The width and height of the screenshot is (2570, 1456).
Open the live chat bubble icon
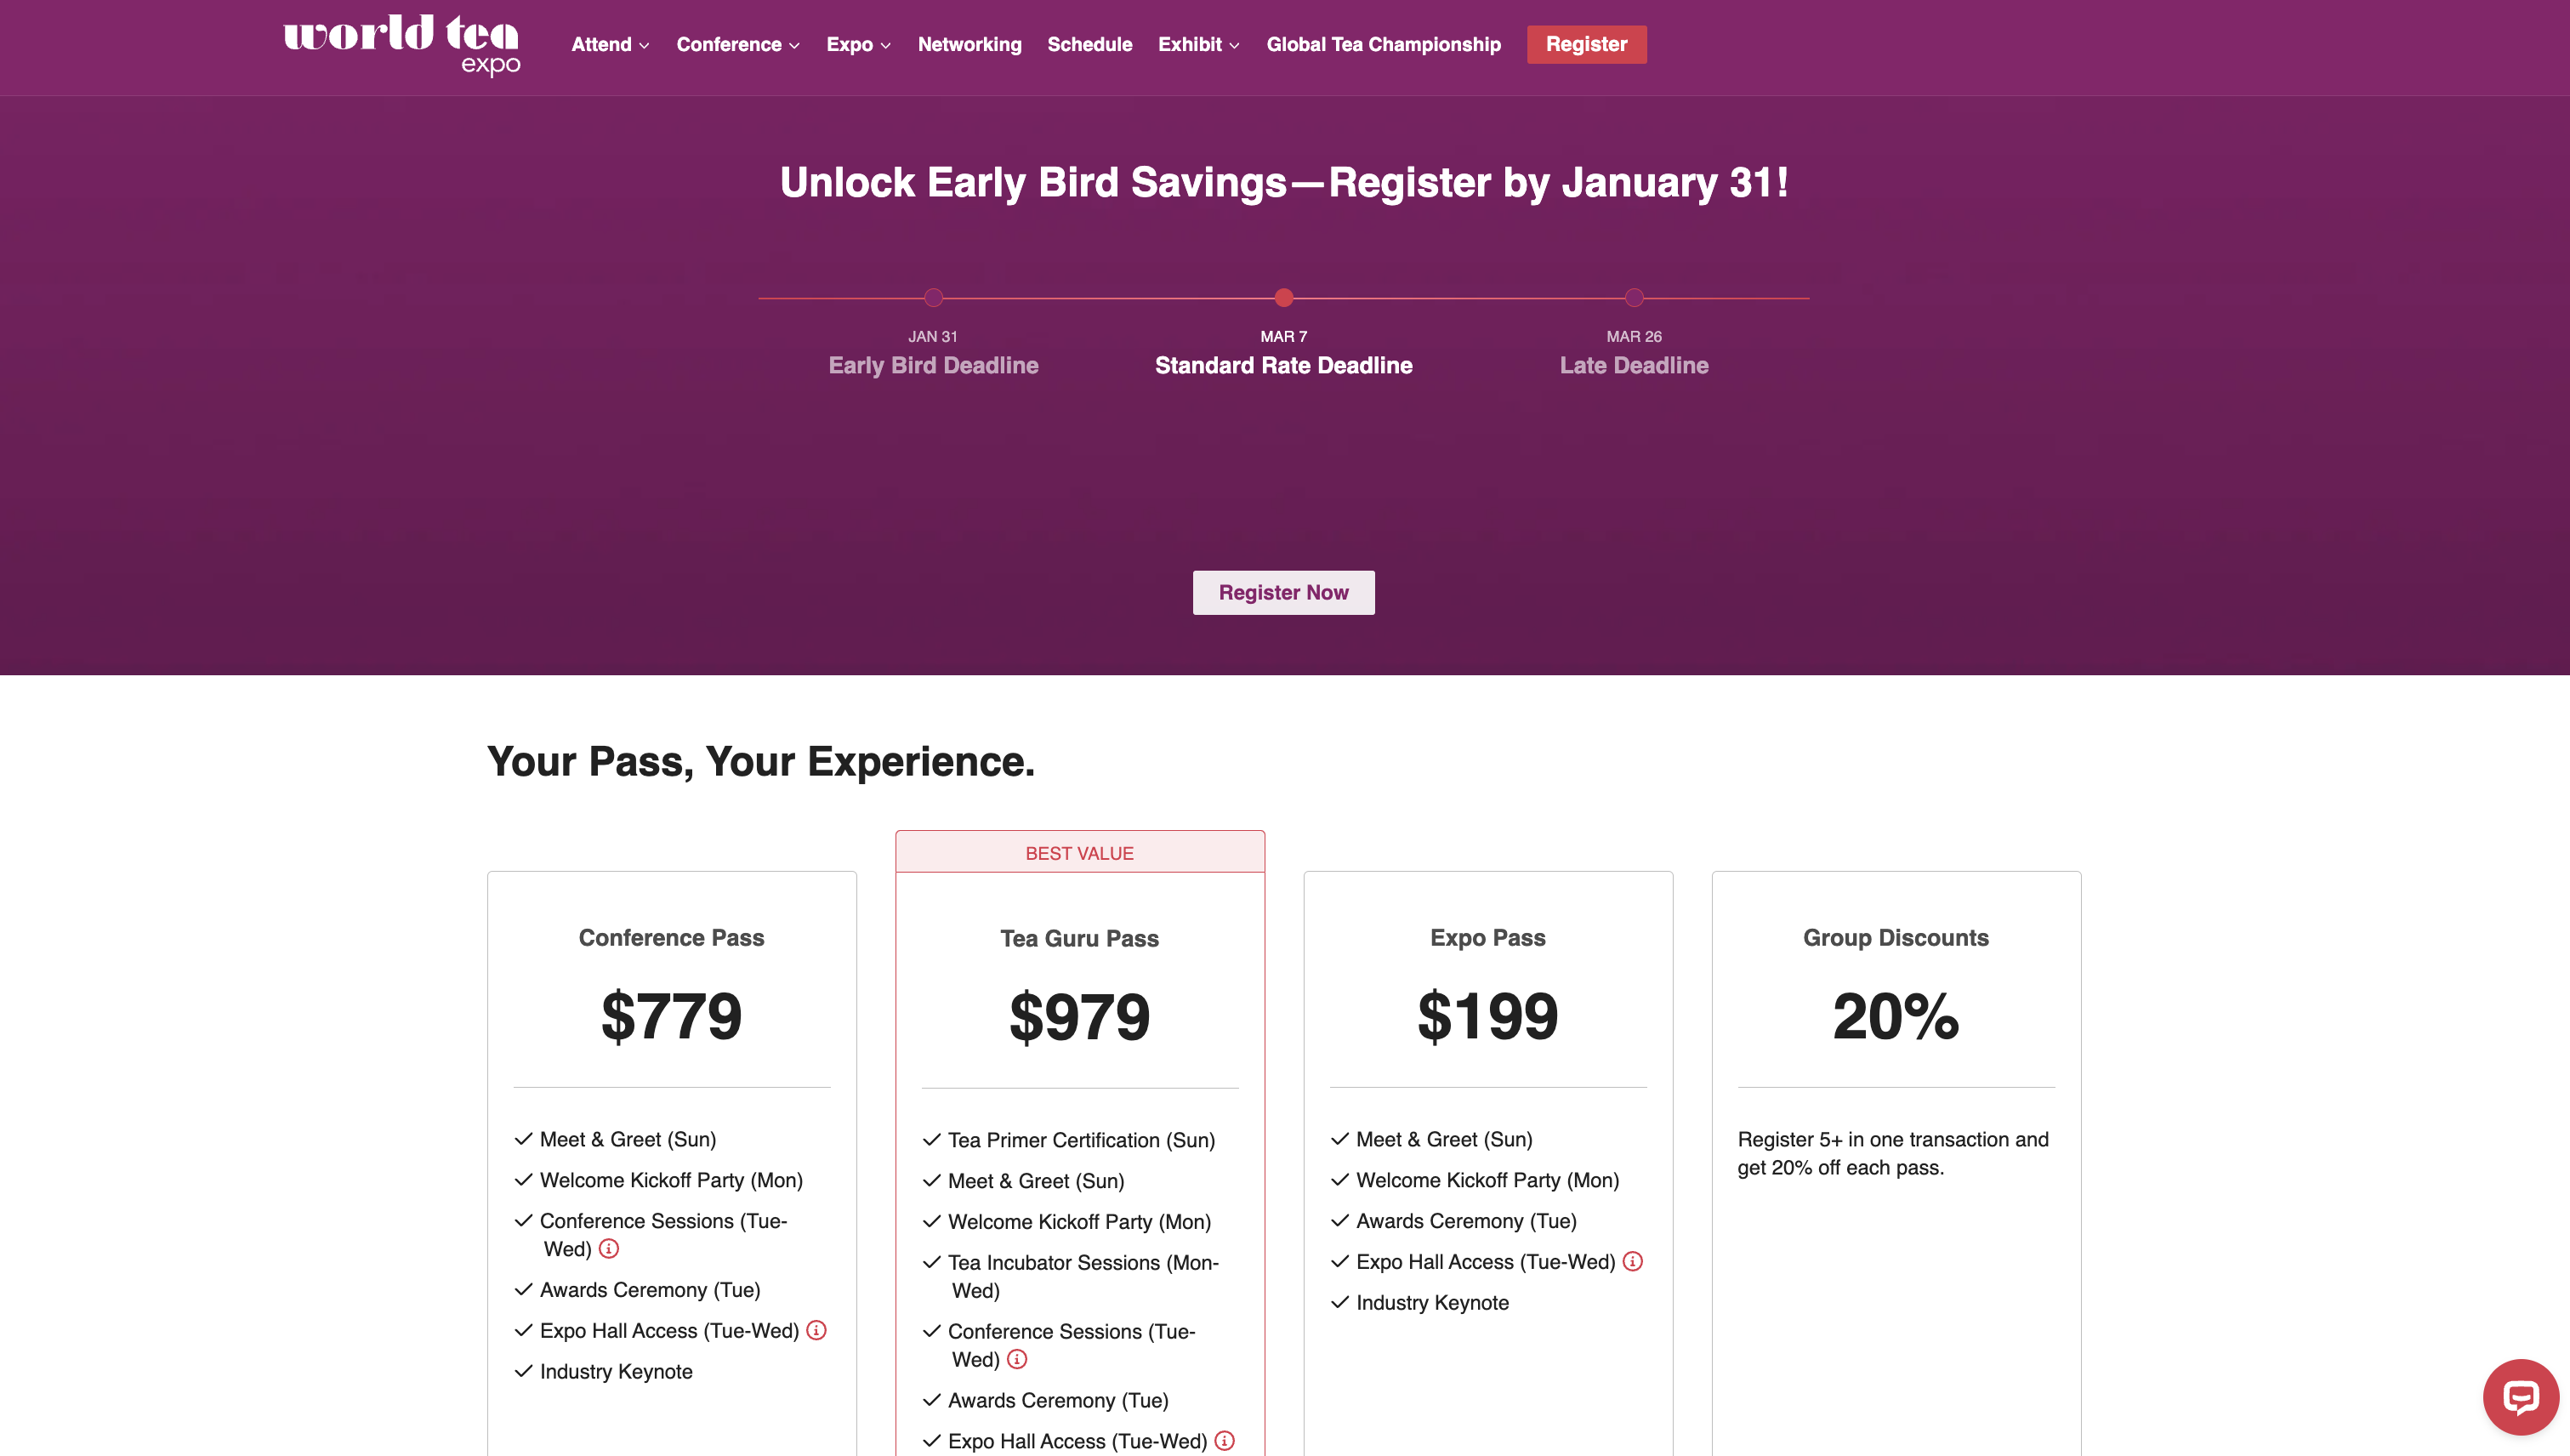pyautogui.click(x=2521, y=1397)
